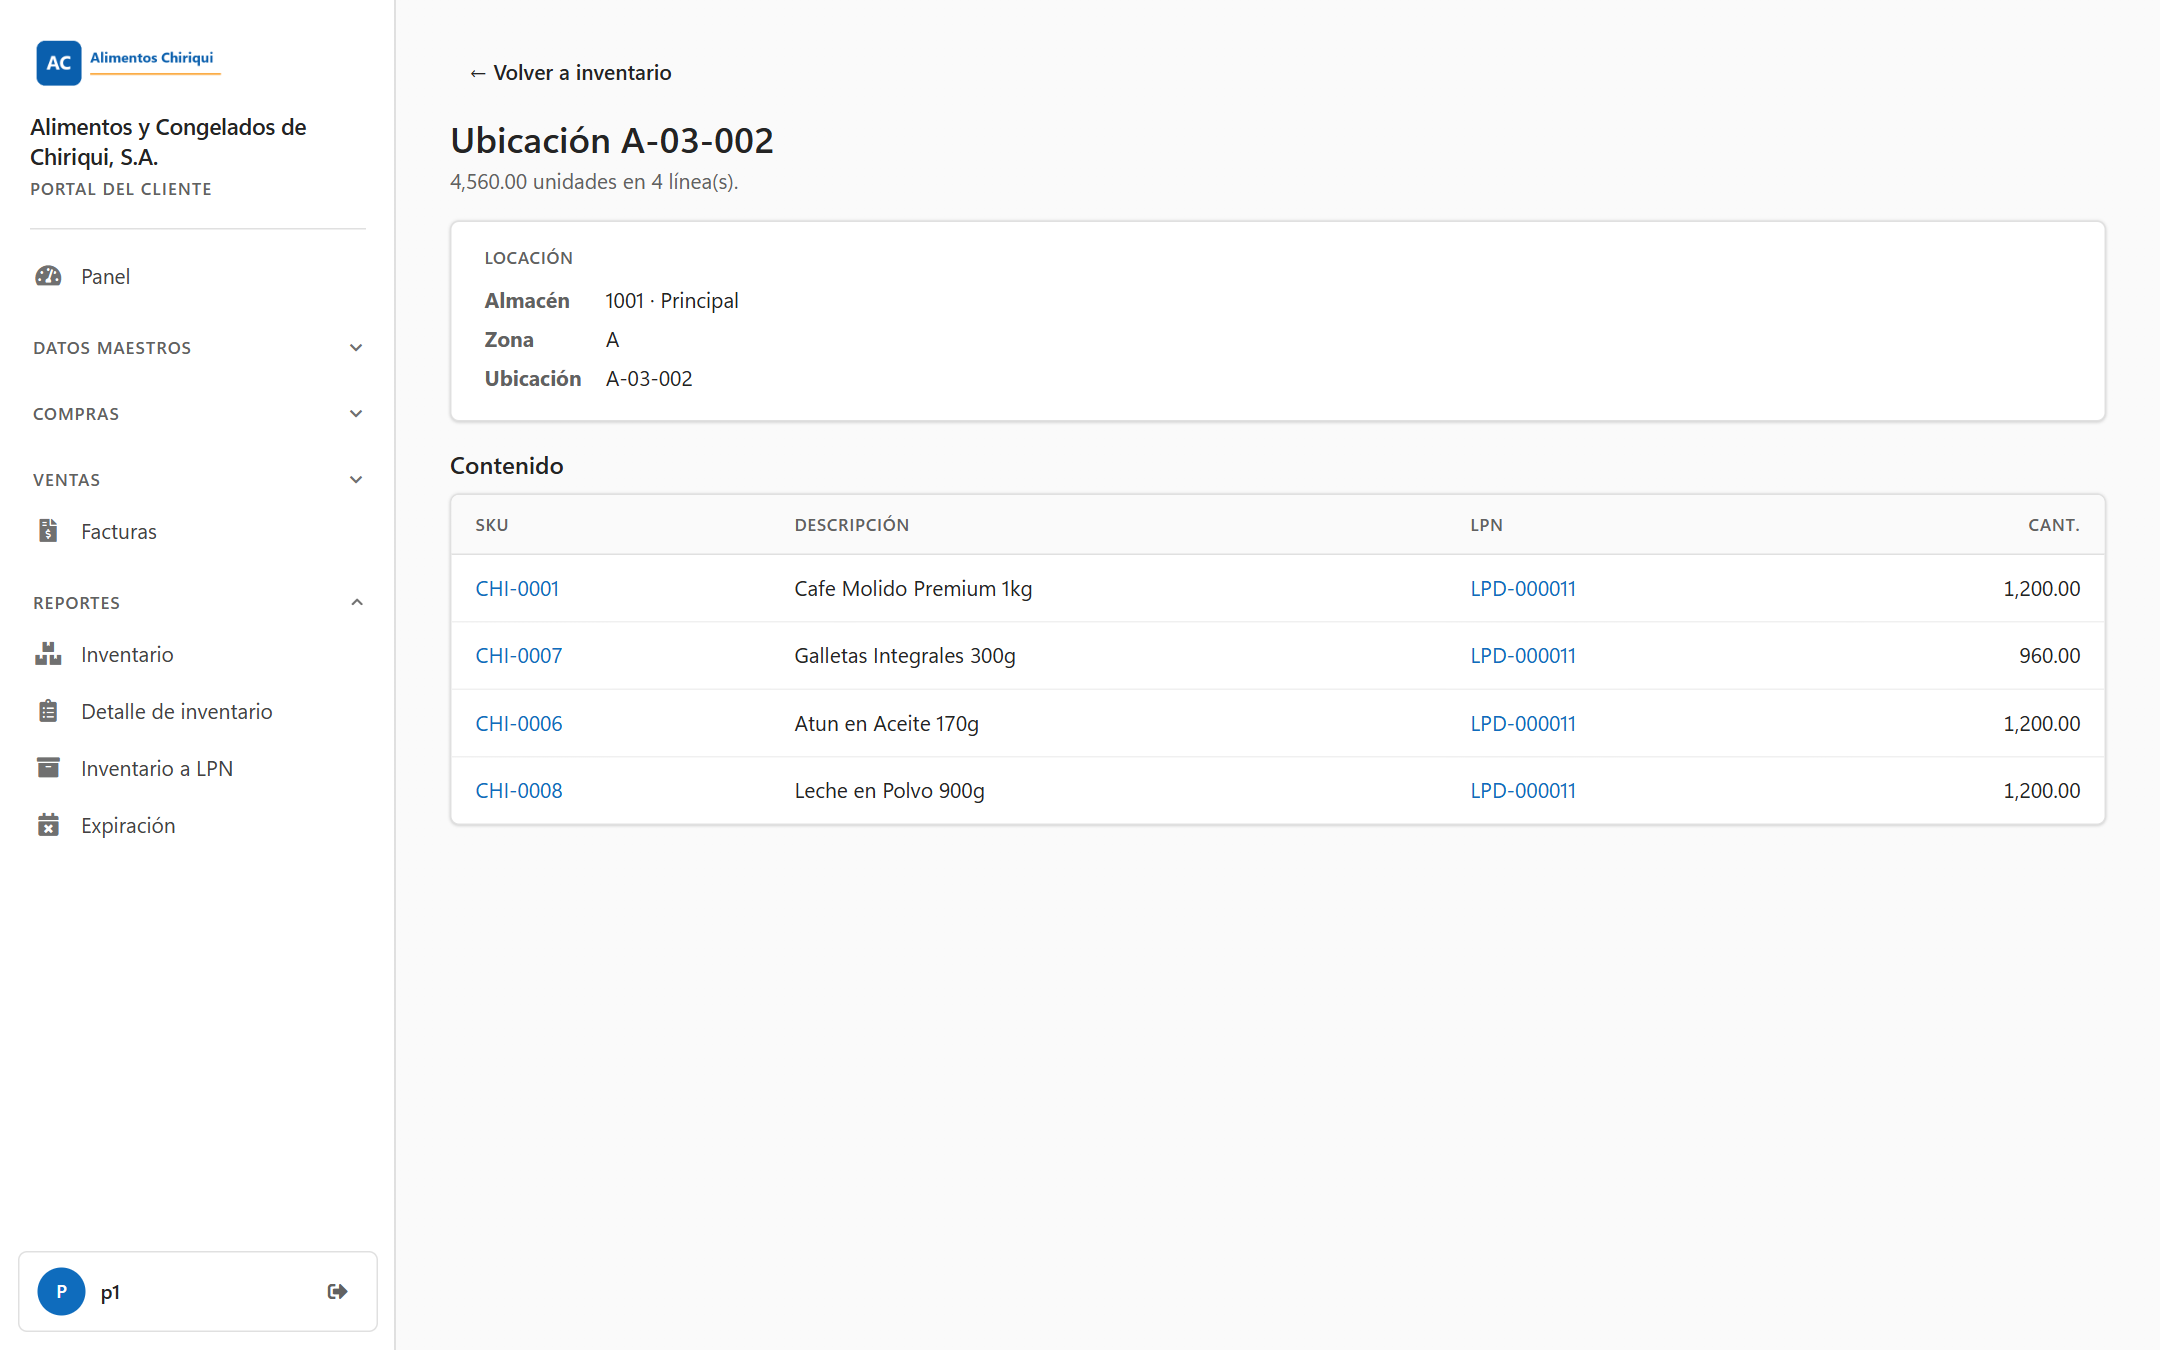Screen dimensions: 2160x1350
Task: Open the Panel dashboard icon
Action: tap(48, 276)
